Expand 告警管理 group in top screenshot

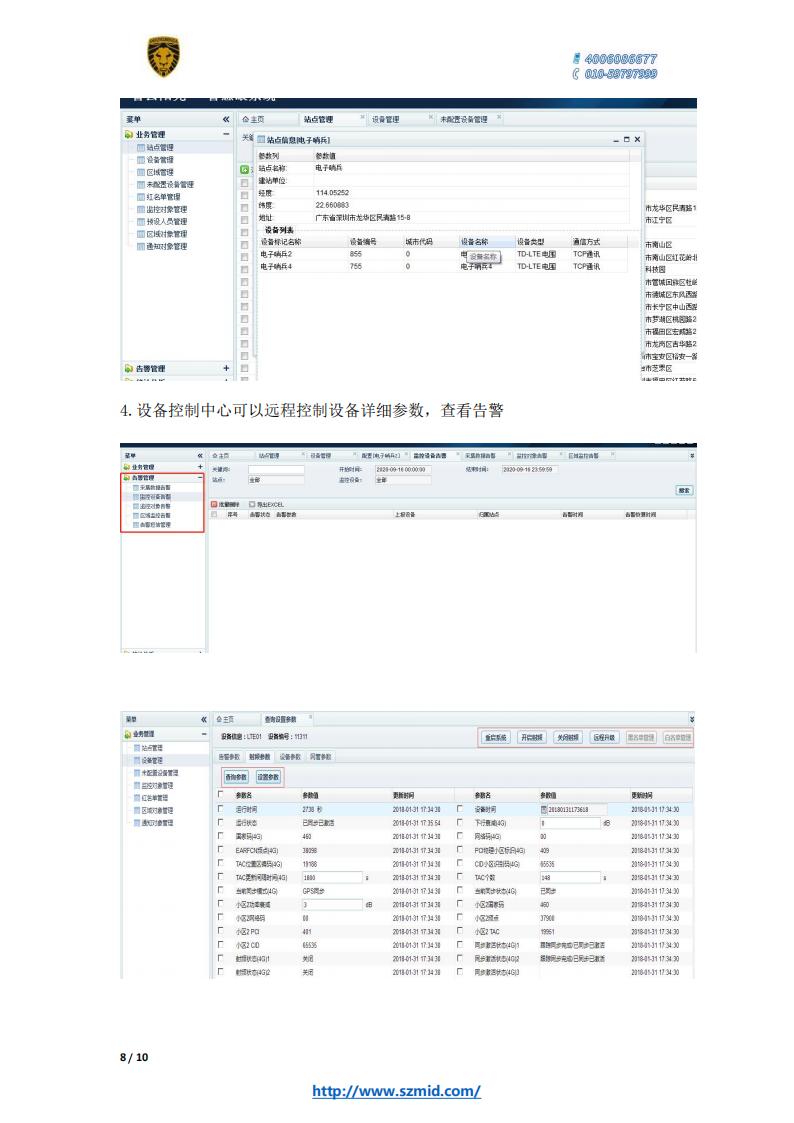[226, 368]
